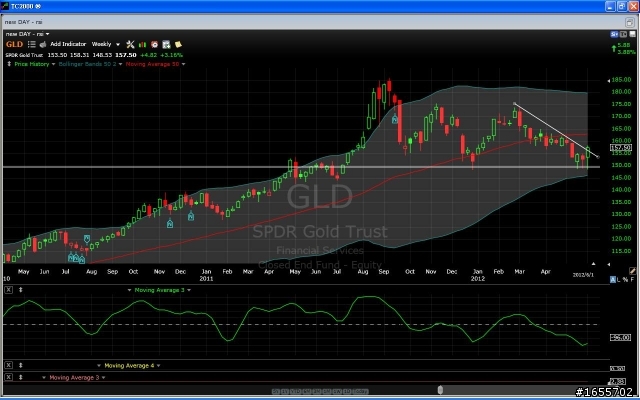Click the pencil drawing tools icon
The height and width of the screenshot is (400, 640).
pos(632,271)
